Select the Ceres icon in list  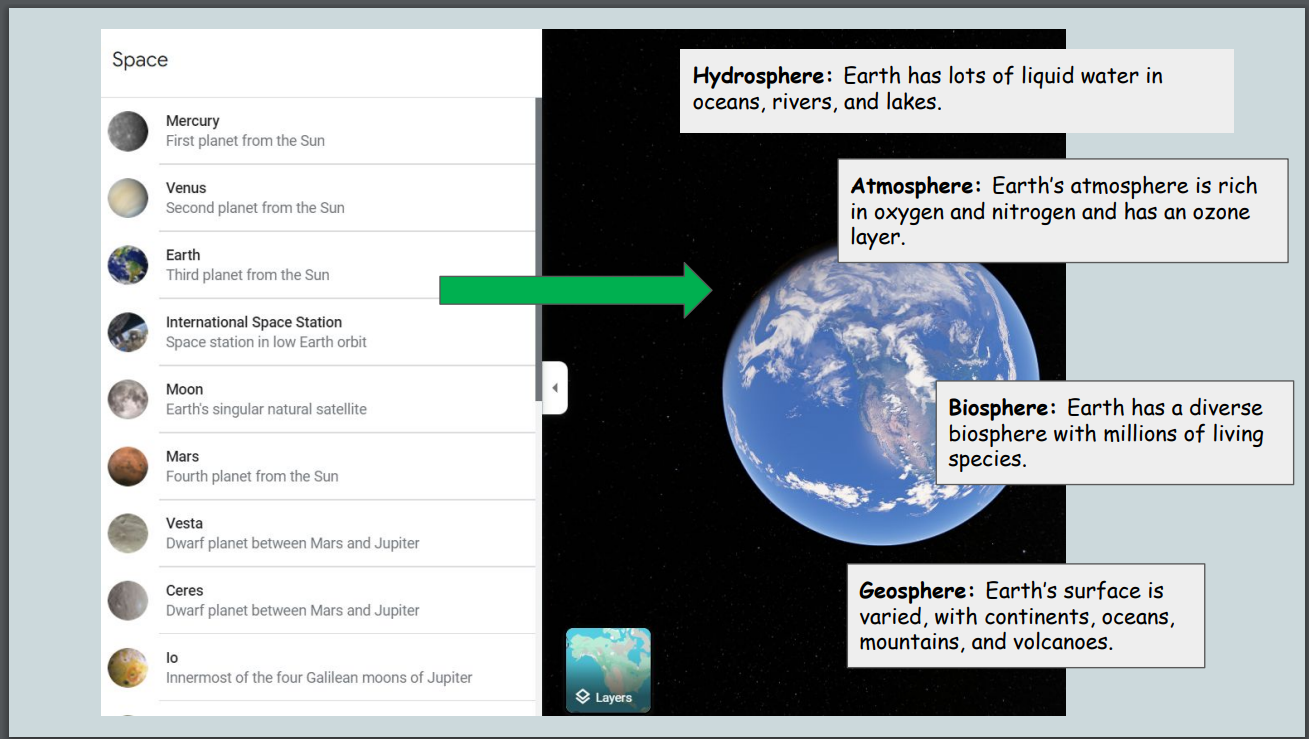click(128, 600)
